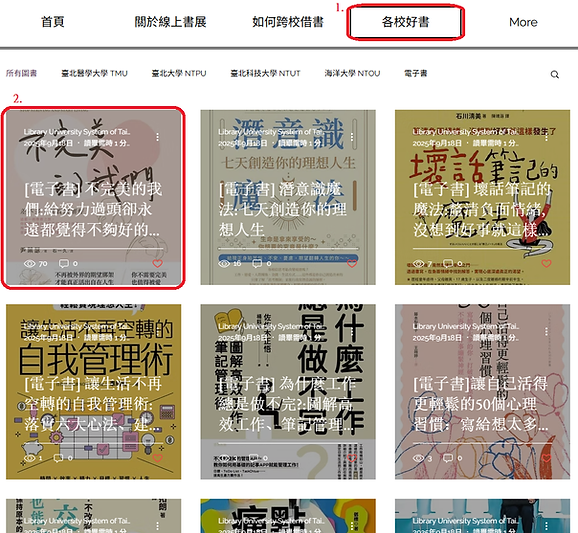Open post title 讓生活不再空轉的自我管理術
Viewport: 578px width, 533px height.
coord(93,404)
